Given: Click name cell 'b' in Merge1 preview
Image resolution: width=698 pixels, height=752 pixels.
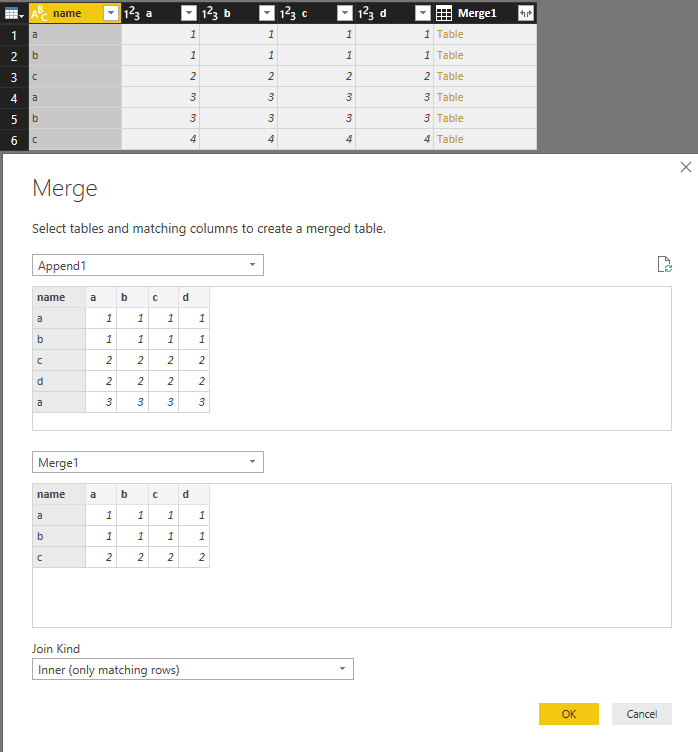Looking at the screenshot, I should (x=59, y=536).
